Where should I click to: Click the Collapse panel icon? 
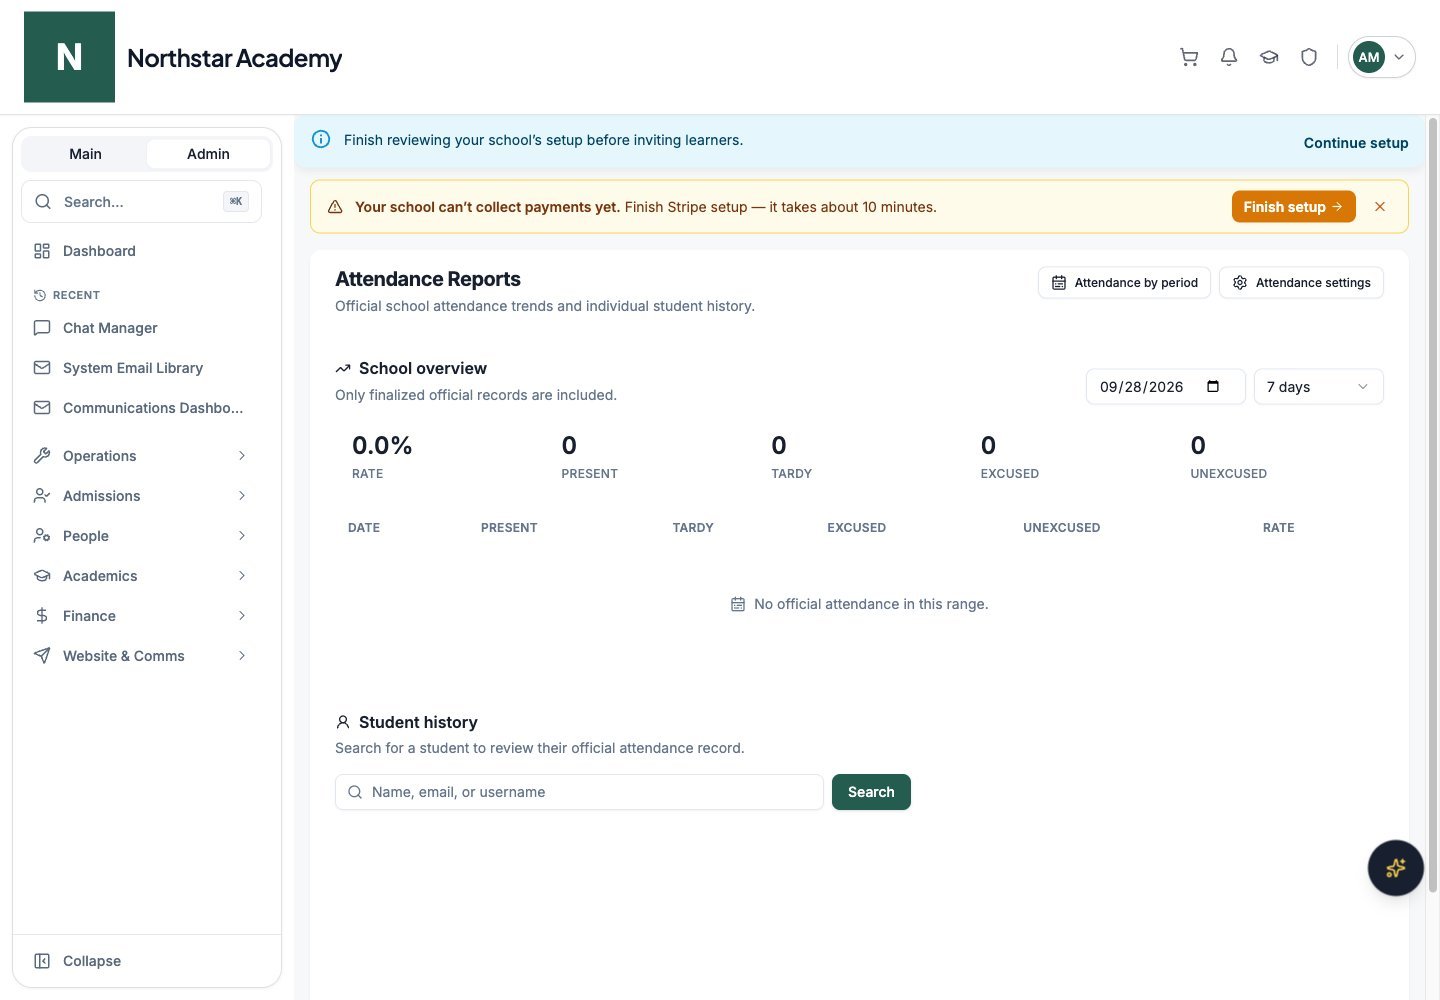coord(42,961)
